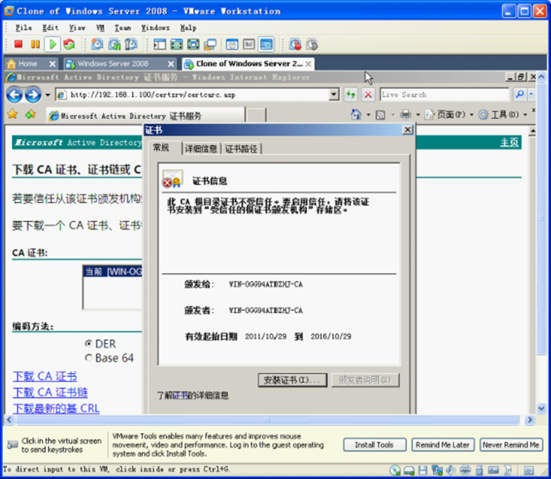Click the 安装证书(I)... button
Image resolution: width=551 pixels, height=479 pixels.
(292, 380)
